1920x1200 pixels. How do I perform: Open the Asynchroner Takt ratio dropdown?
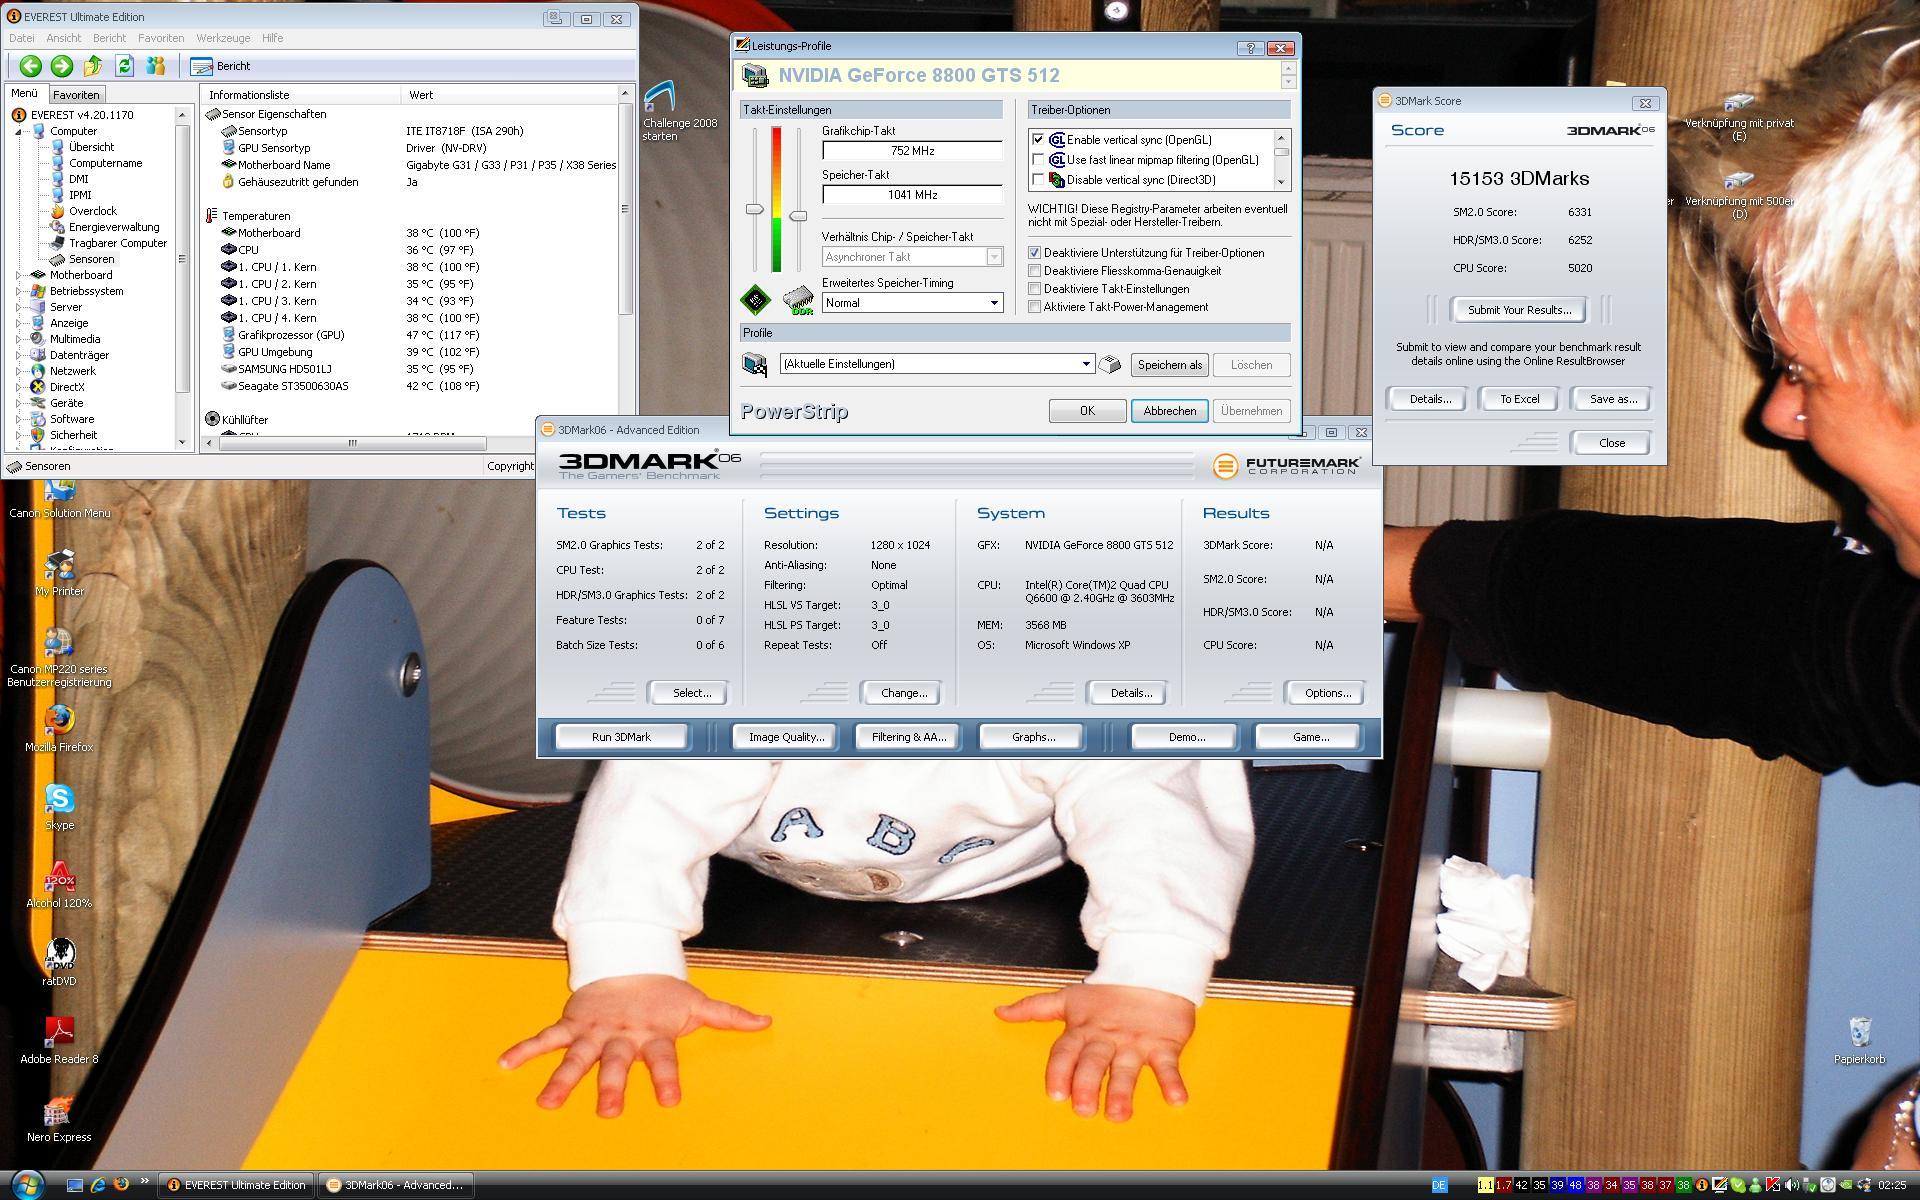click(x=912, y=257)
